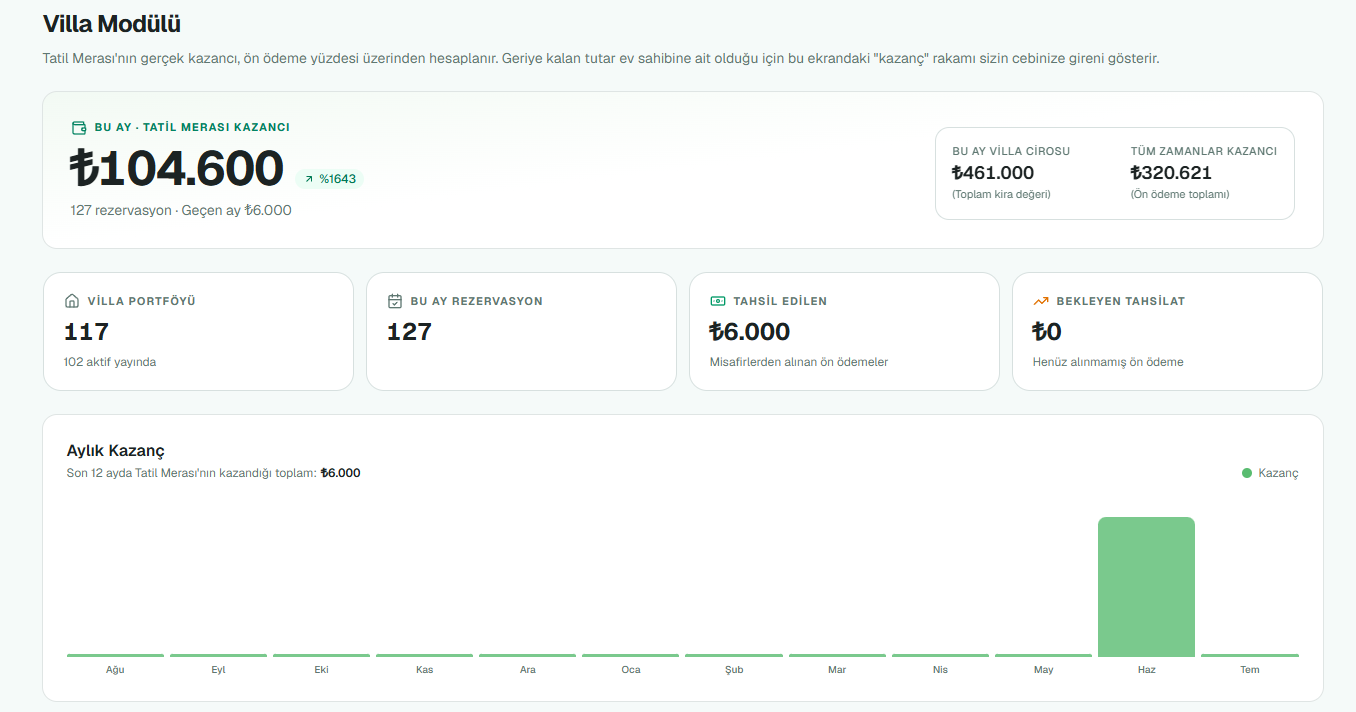This screenshot has width=1356, height=712.
Task: Click the up-arrow icon in the %1643 badge
Action: 309,179
